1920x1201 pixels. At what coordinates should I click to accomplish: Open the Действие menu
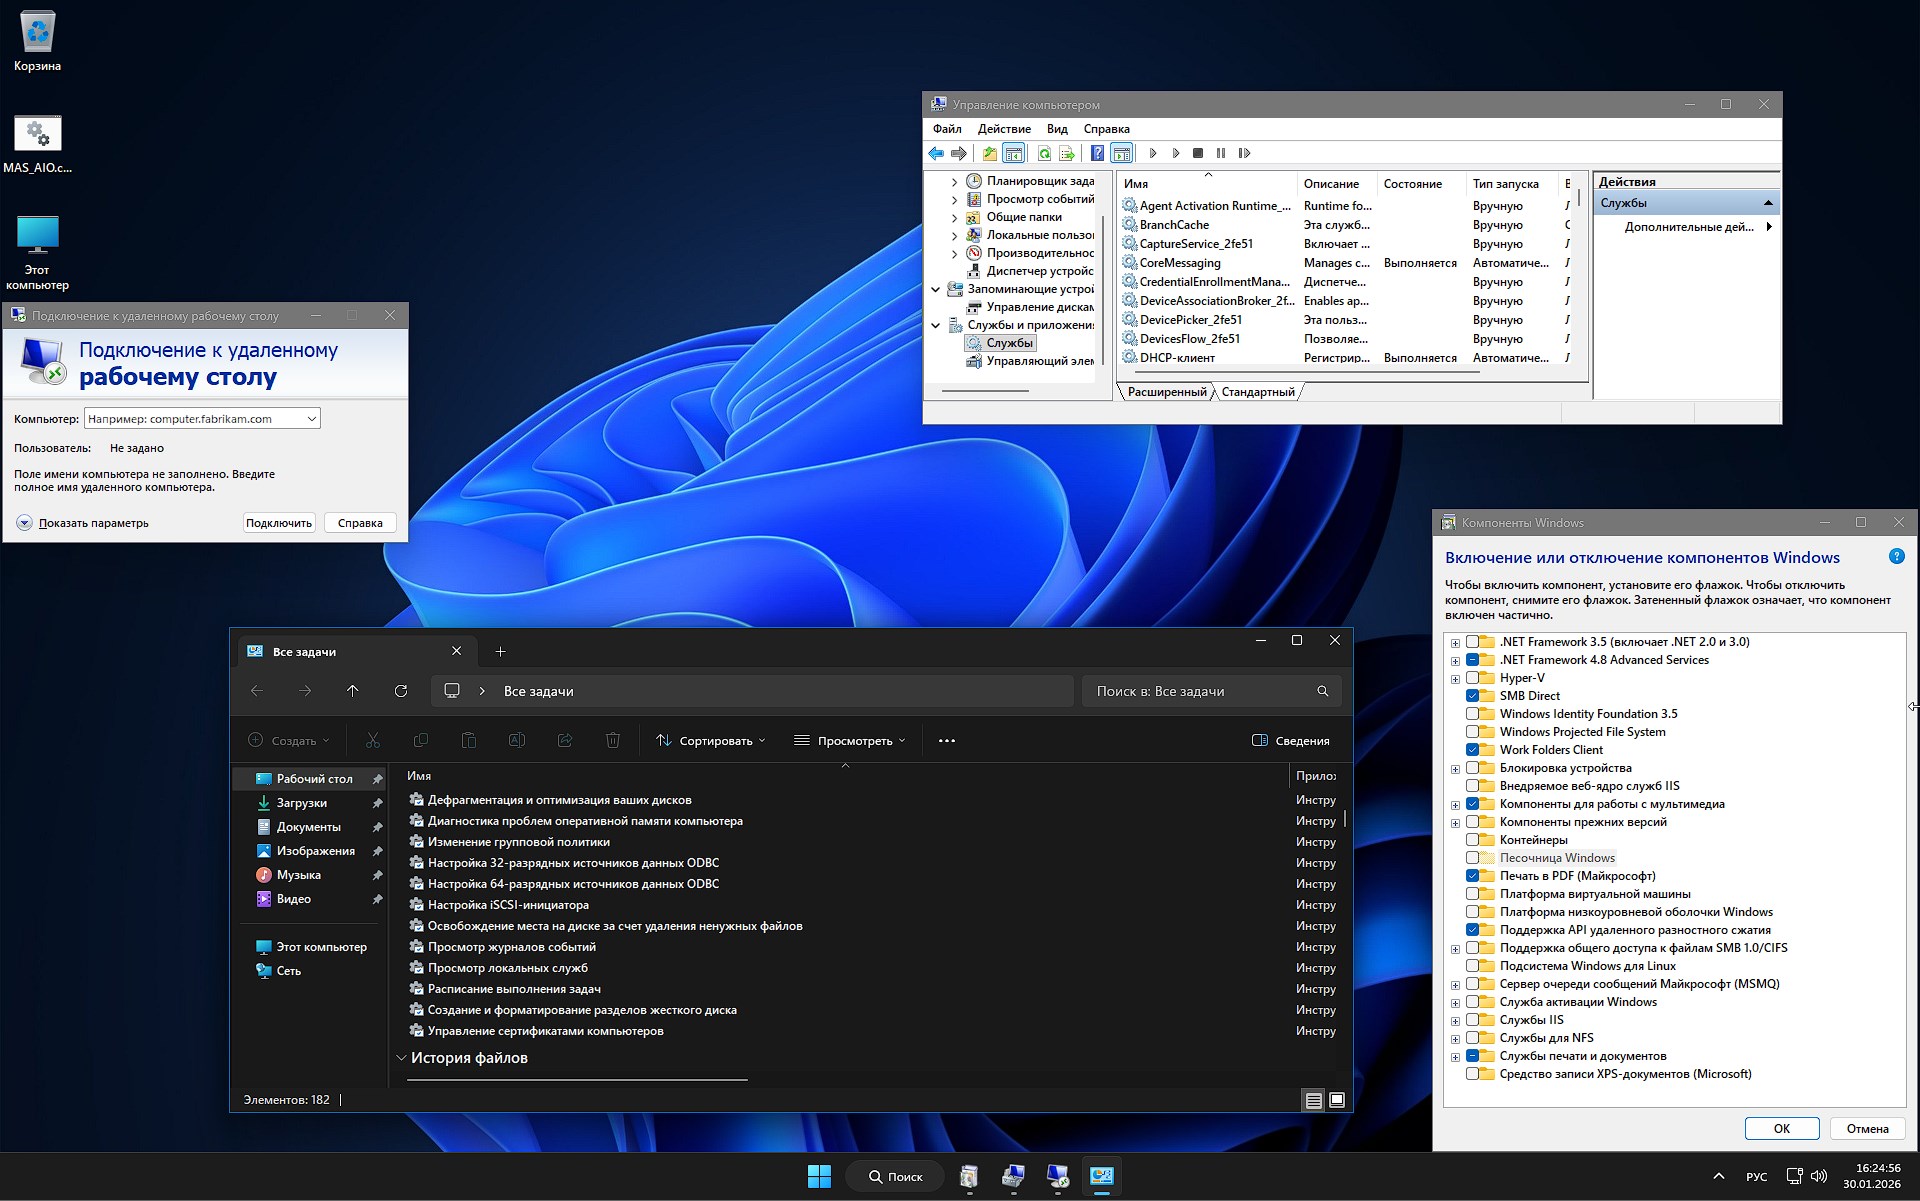tap(1003, 129)
